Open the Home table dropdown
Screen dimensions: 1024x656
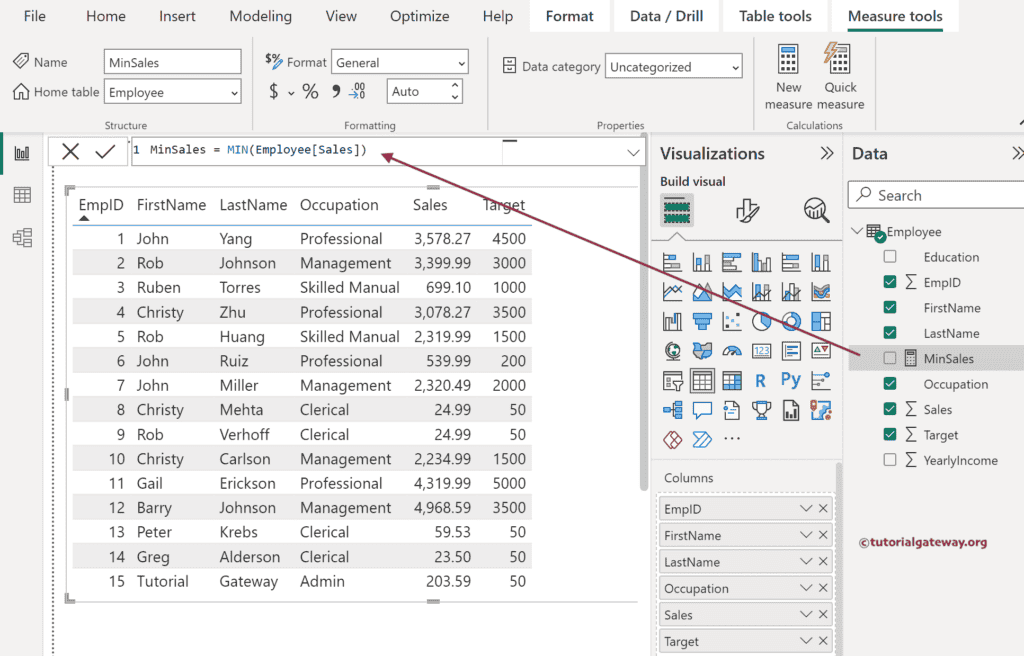(173, 92)
